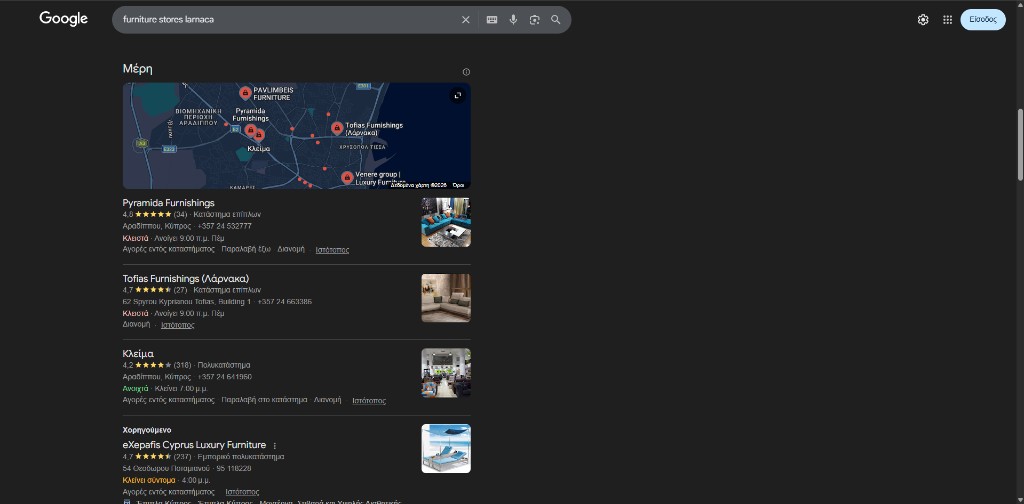Expand the map to full view
Screen dimensions: 1024x504
(458, 95)
